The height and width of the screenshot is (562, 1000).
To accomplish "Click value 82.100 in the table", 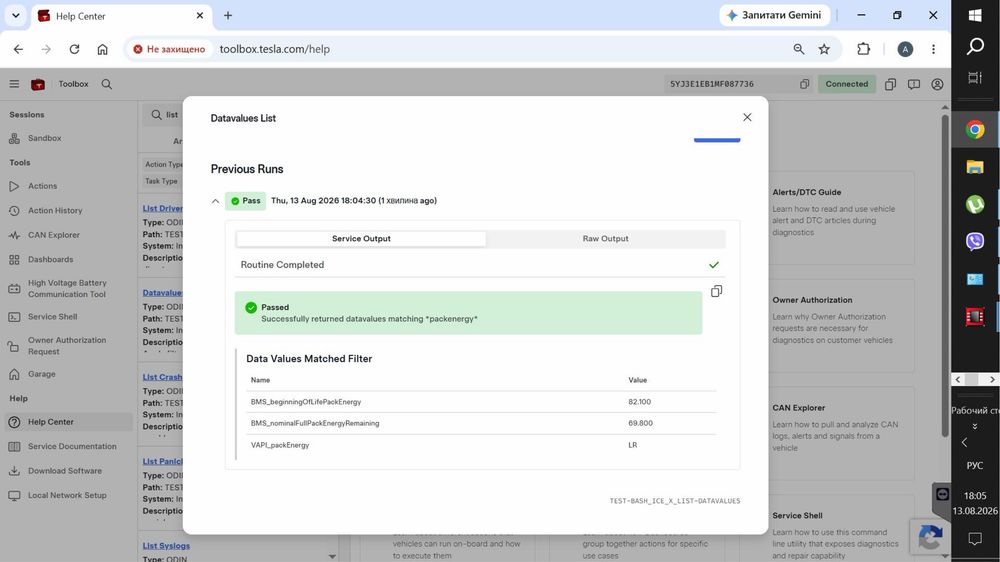I will [x=640, y=402].
